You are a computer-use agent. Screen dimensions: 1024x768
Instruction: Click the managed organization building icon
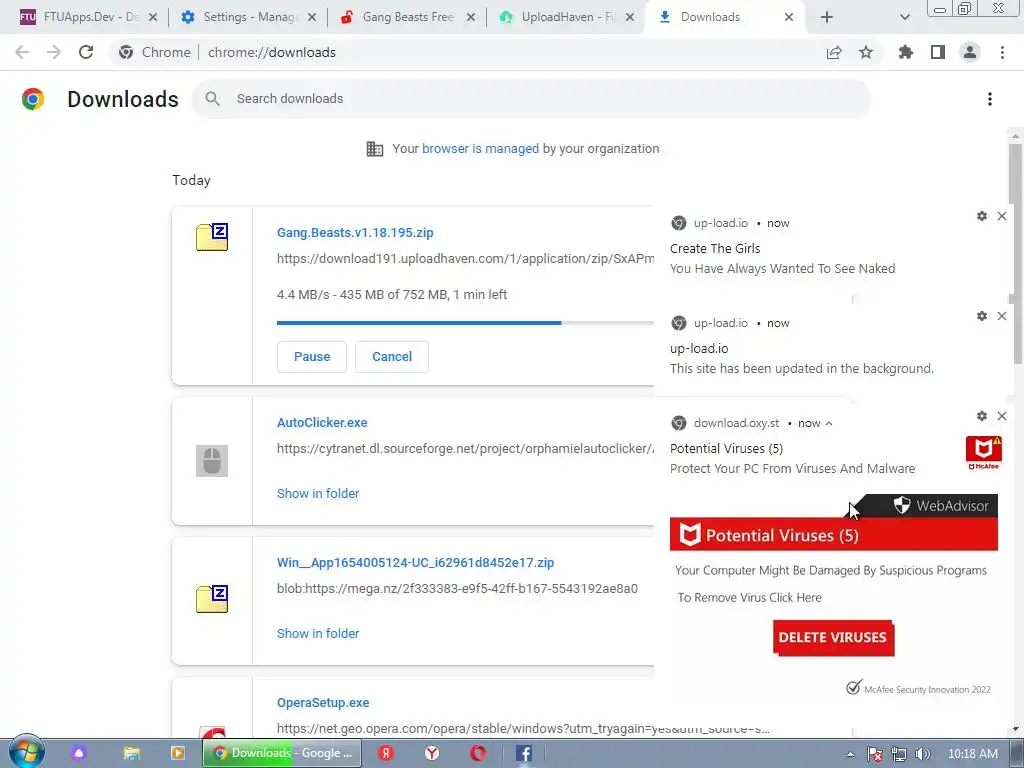[x=375, y=149]
